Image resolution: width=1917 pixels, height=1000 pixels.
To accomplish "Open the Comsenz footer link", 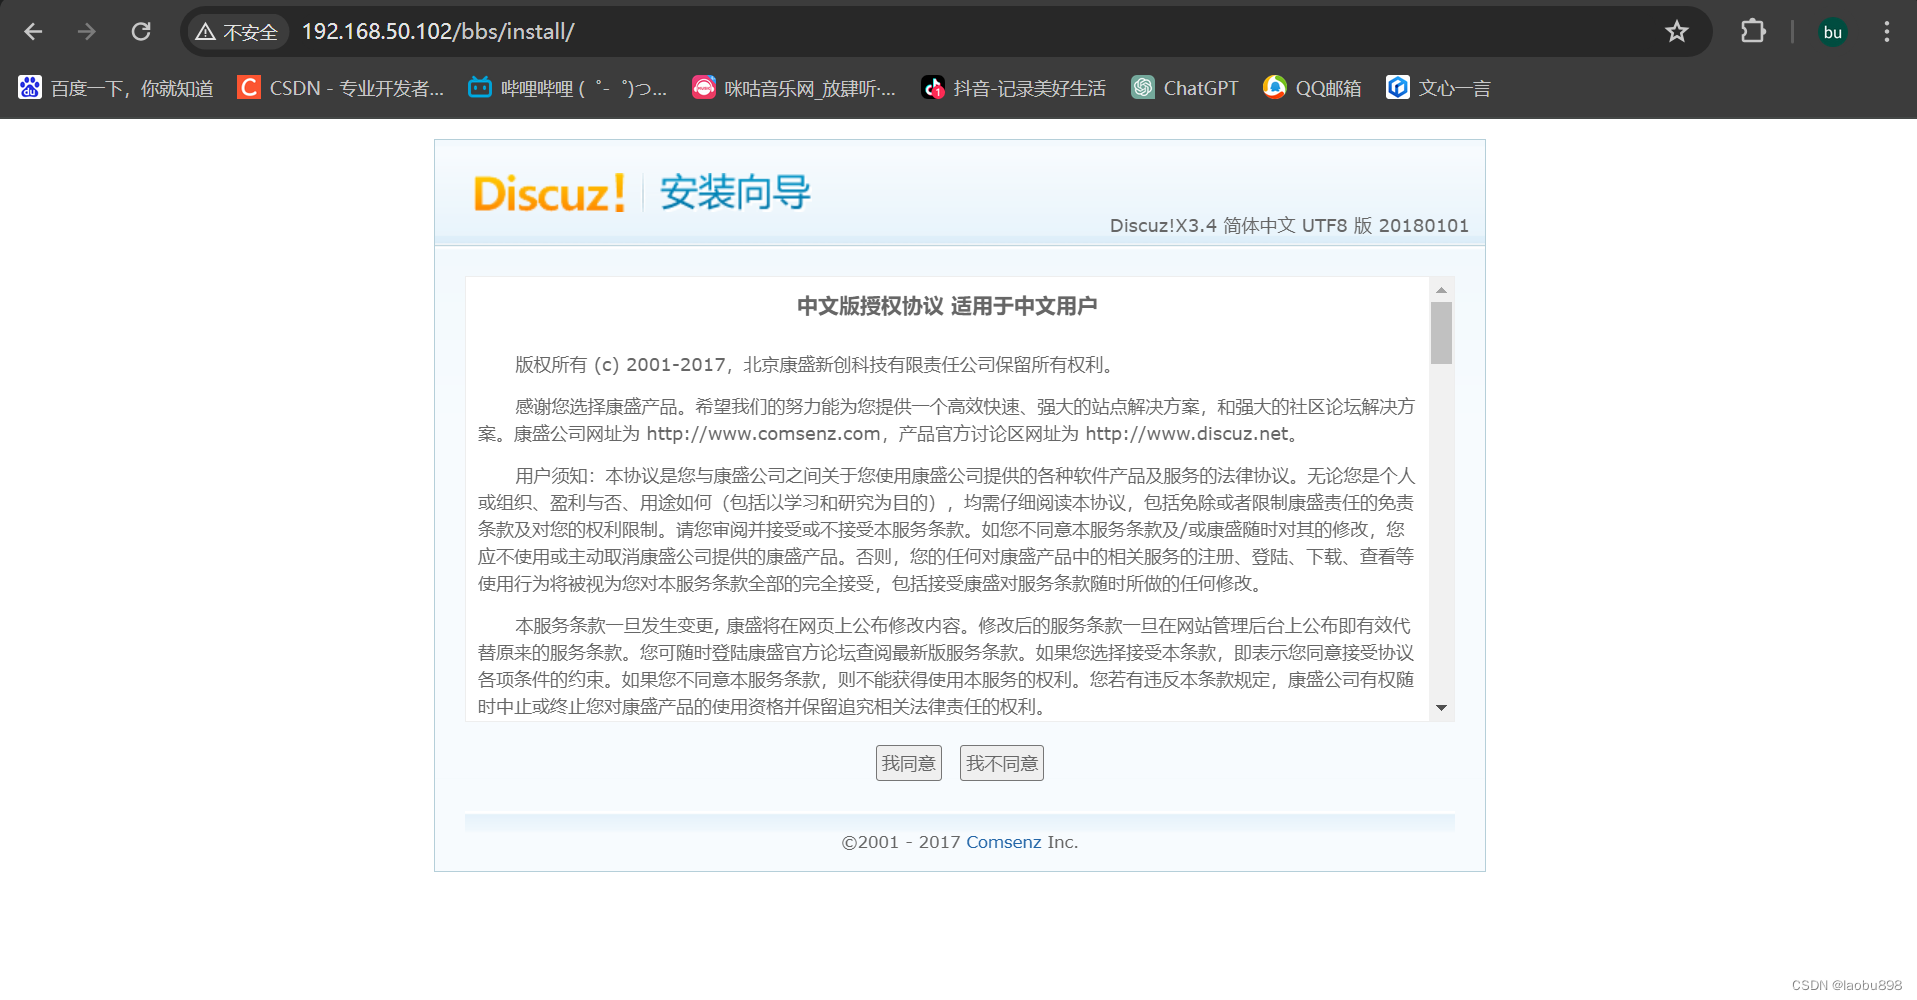I will coord(1003,842).
